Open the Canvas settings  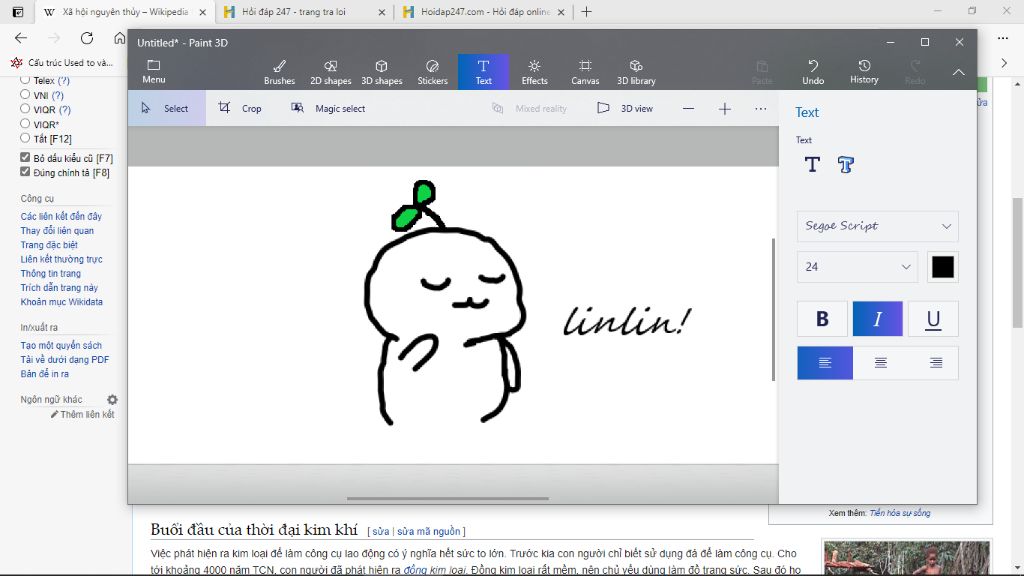pos(585,72)
